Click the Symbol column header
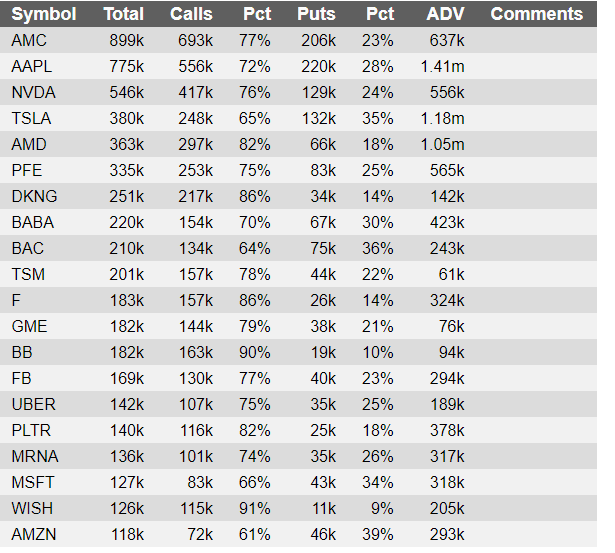Viewport: 615px width, 553px height. pyautogui.click(x=44, y=14)
